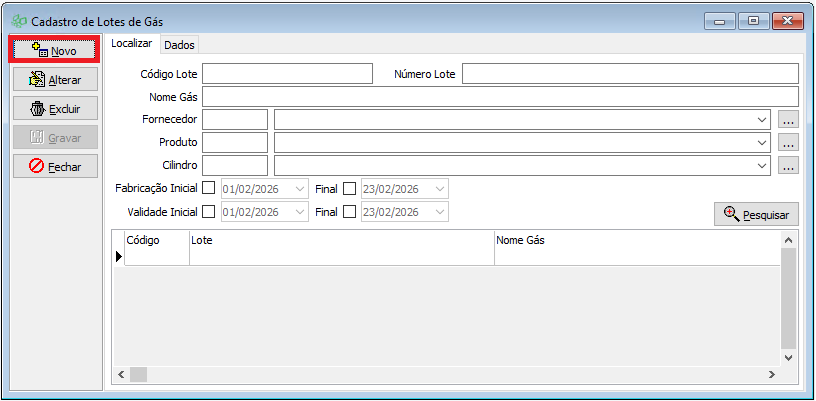
Task: Toggle Fabricação Final date checkbox
Action: click(349, 188)
